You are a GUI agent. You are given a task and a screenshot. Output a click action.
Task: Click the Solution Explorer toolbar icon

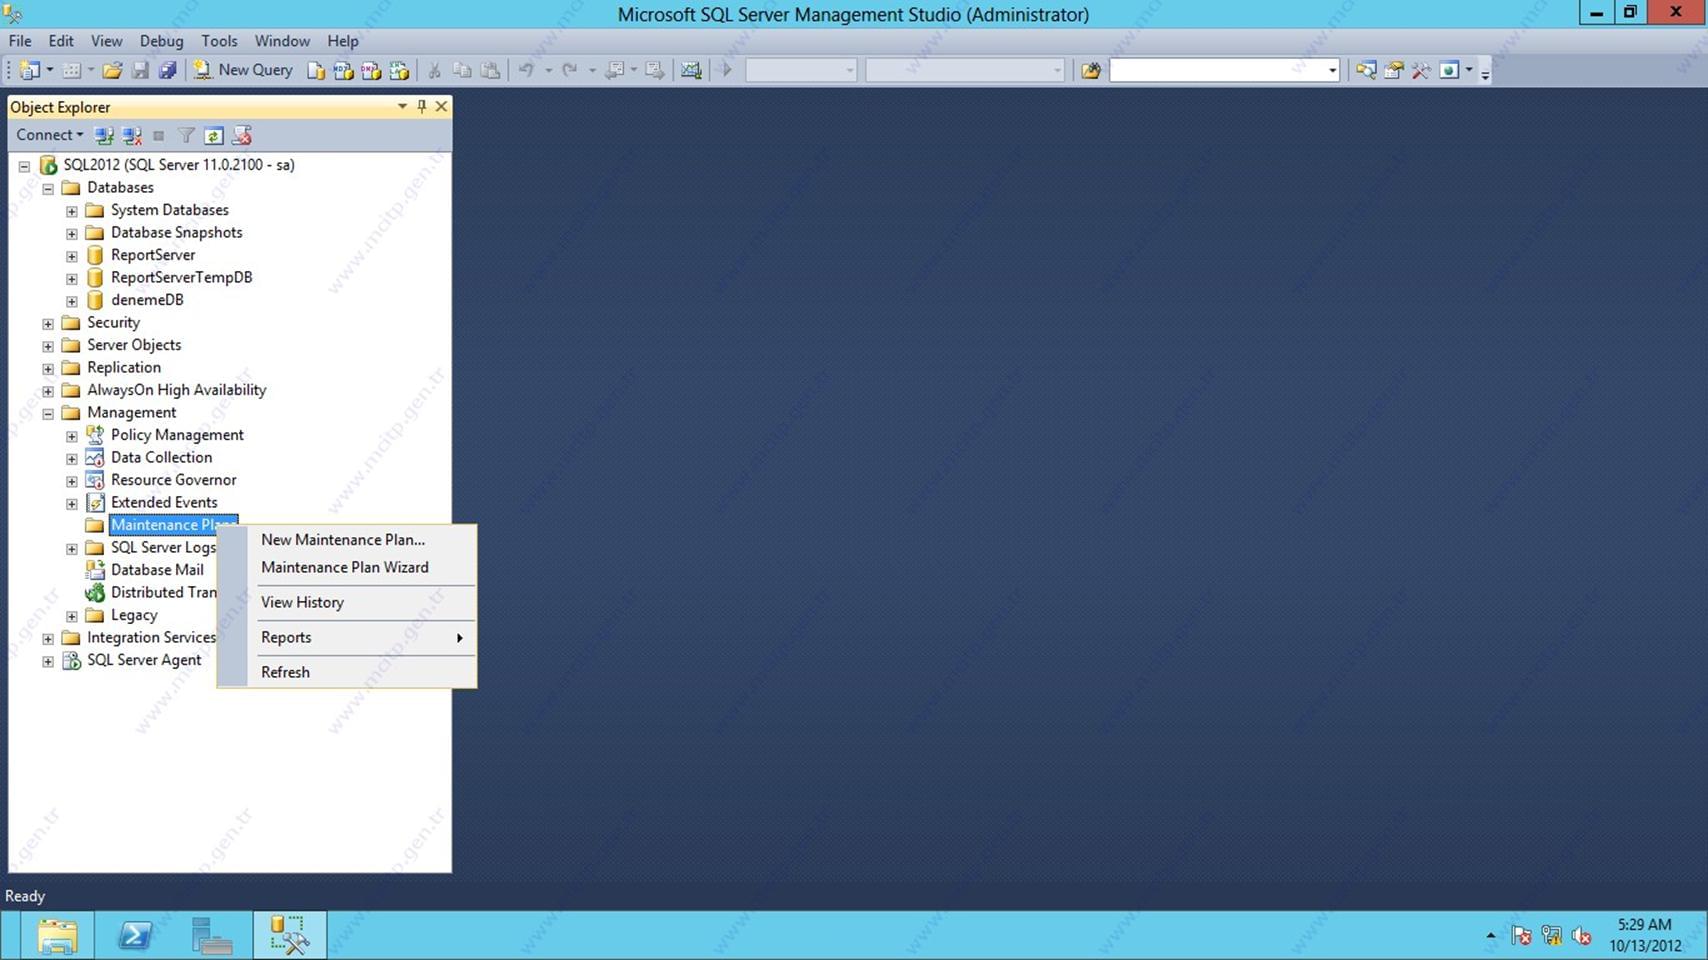coord(1366,70)
